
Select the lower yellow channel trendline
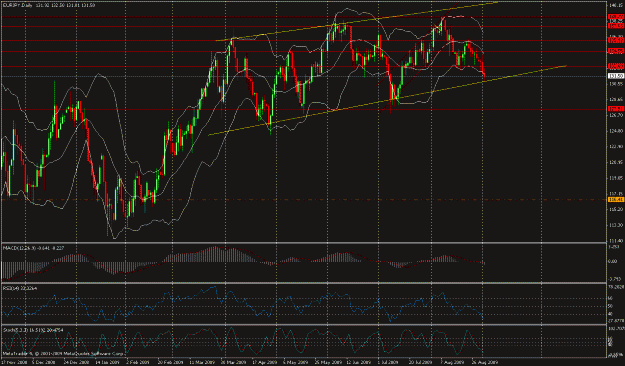387,100
